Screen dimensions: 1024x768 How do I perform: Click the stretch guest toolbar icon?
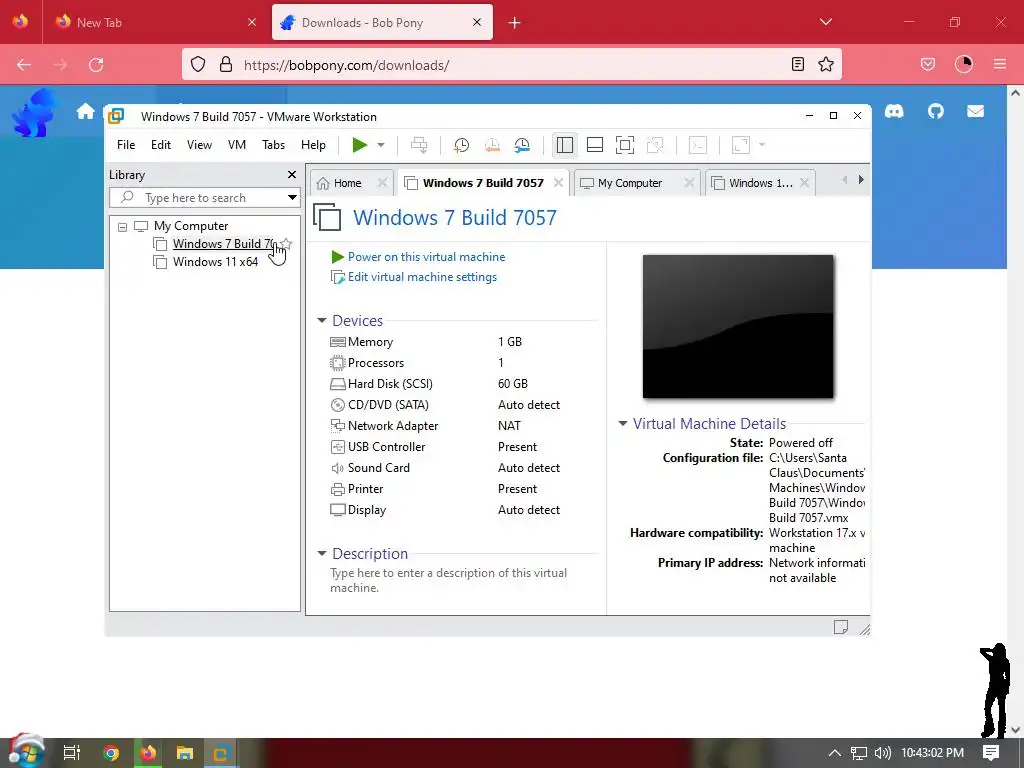741,145
